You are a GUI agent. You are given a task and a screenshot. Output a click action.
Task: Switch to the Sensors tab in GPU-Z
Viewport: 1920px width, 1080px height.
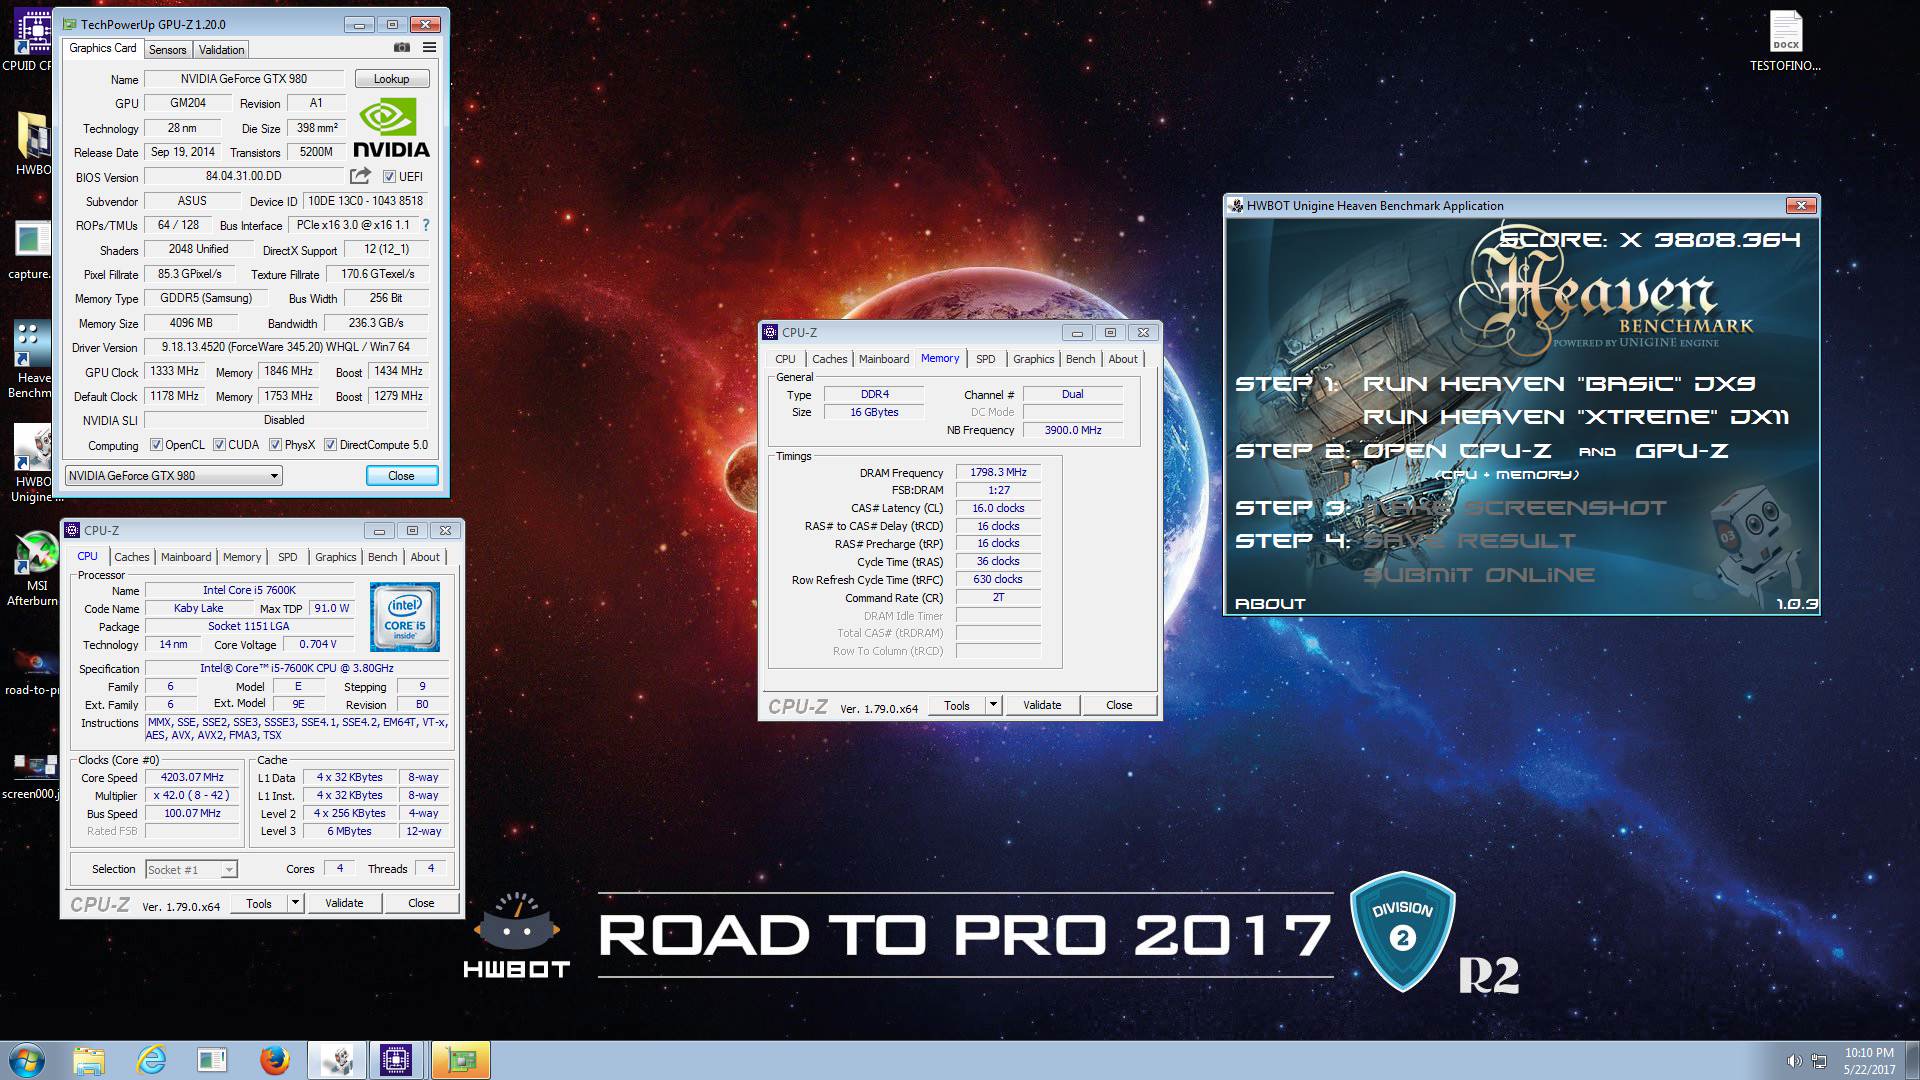(167, 50)
